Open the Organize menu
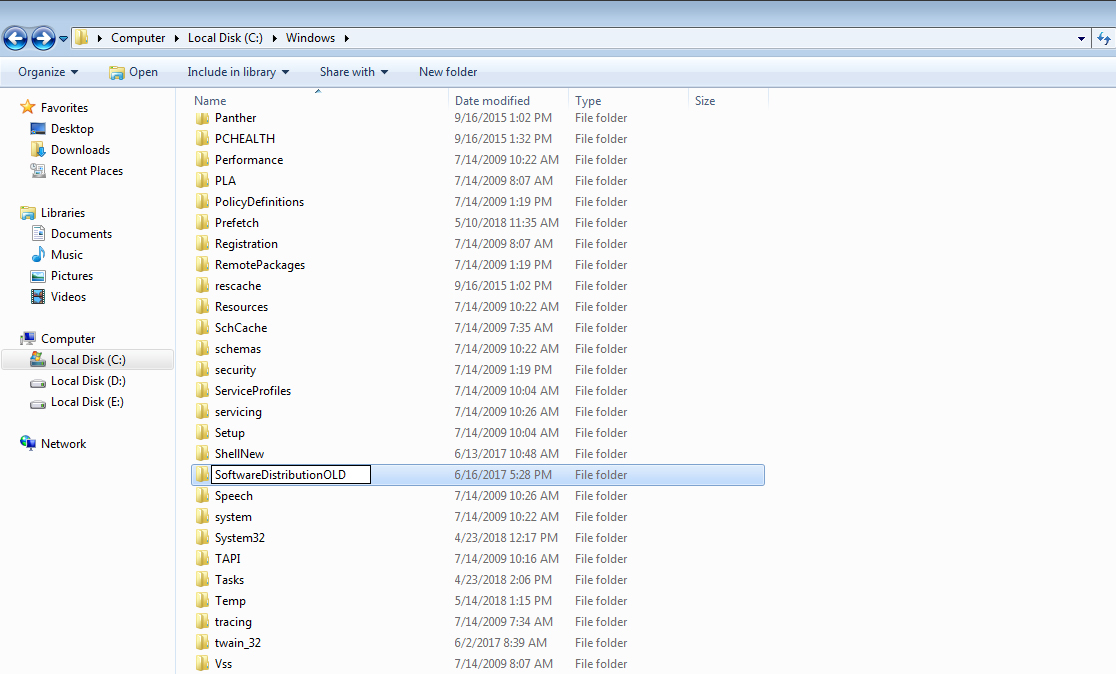The image size is (1116, 674). [x=48, y=72]
